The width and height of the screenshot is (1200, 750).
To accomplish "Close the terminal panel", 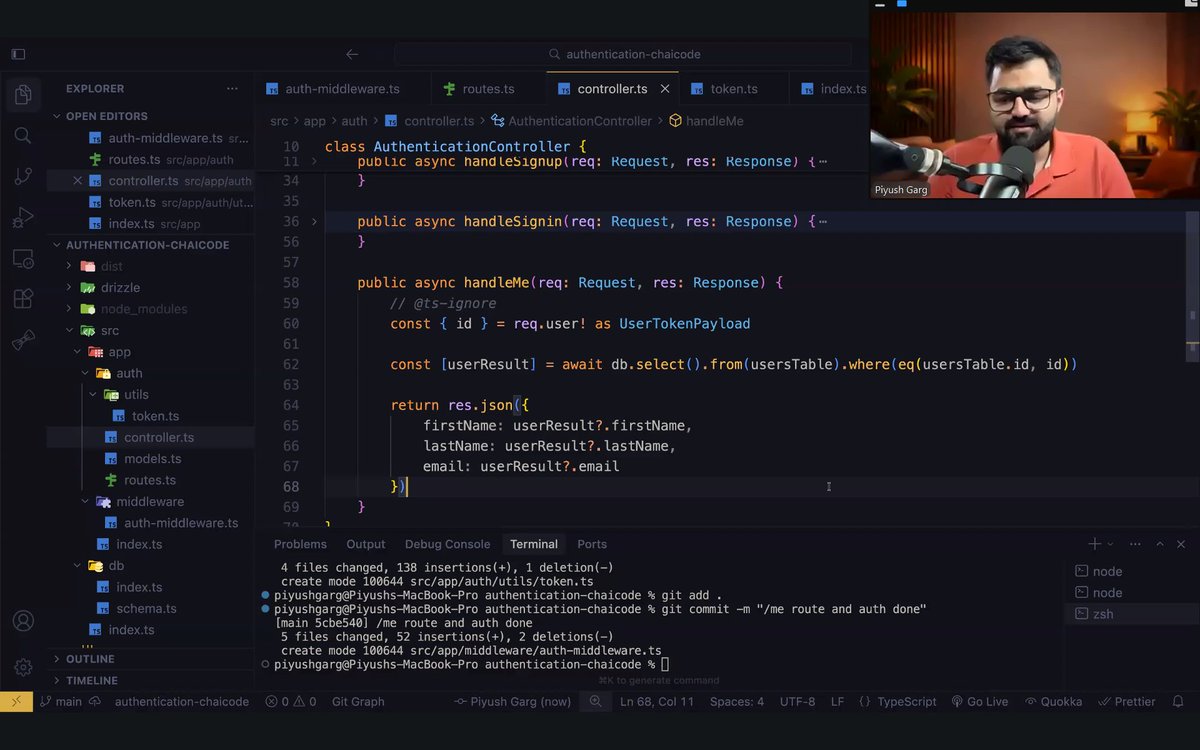I will click(x=1181, y=544).
